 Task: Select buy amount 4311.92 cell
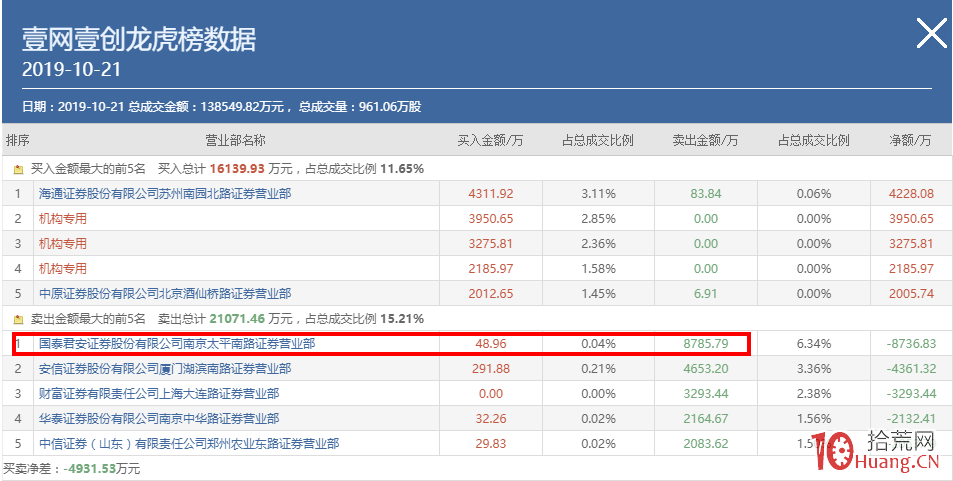click(491, 194)
